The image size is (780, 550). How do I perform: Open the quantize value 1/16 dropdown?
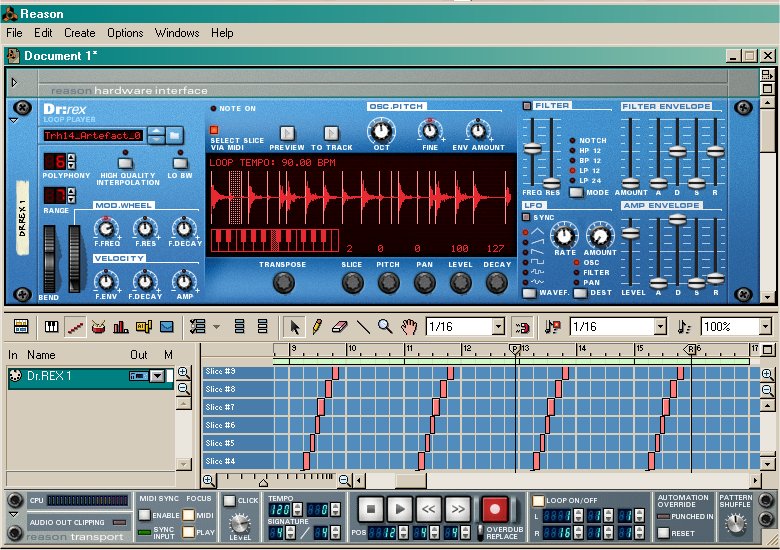(660, 327)
